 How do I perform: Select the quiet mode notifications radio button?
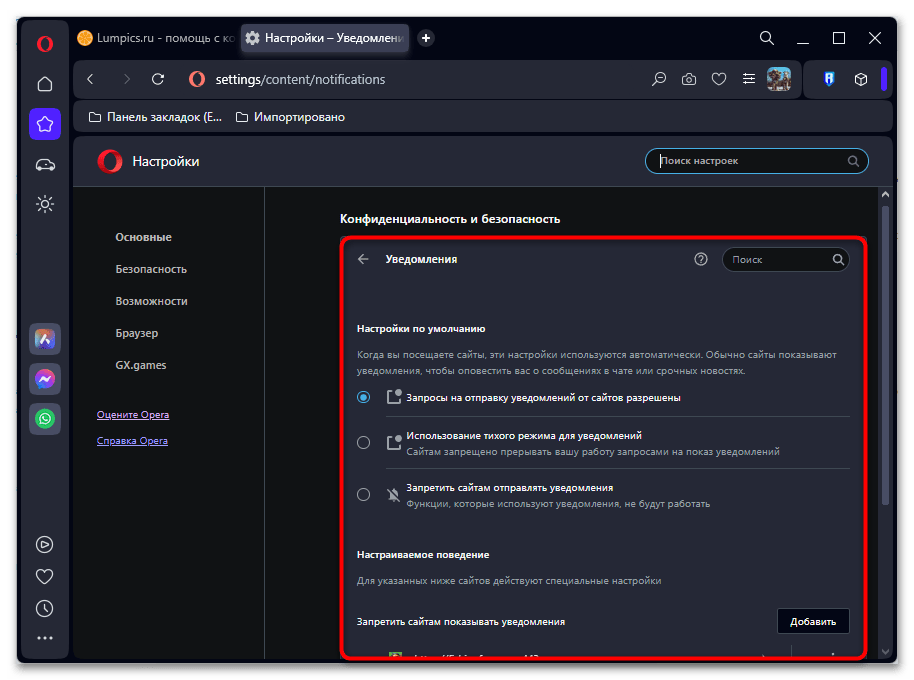[x=364, y=443]
